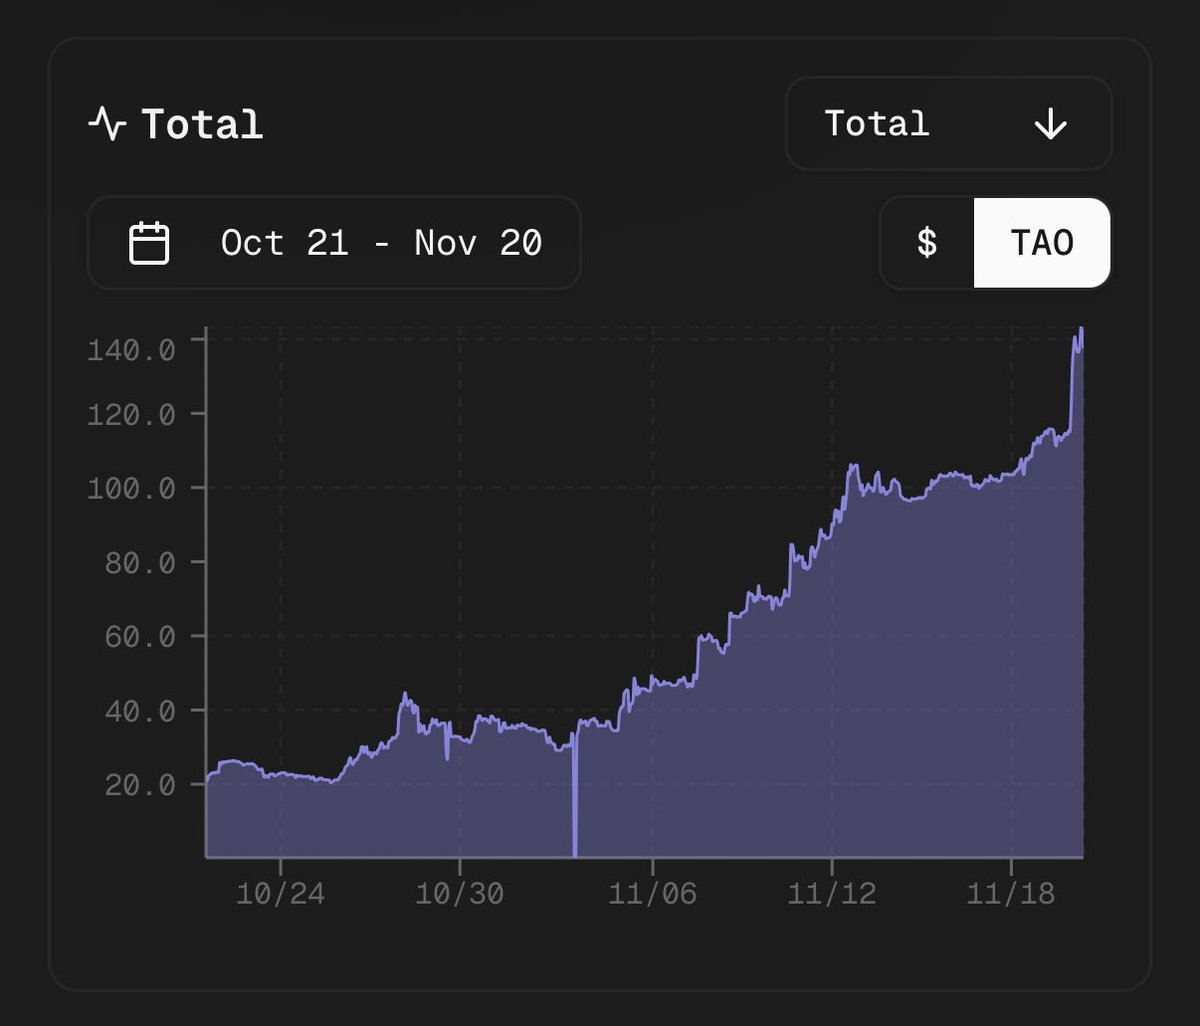Click the 120.0 y-axis label
Viewport: 1200px width, 1026px height.
click(131, 414)
